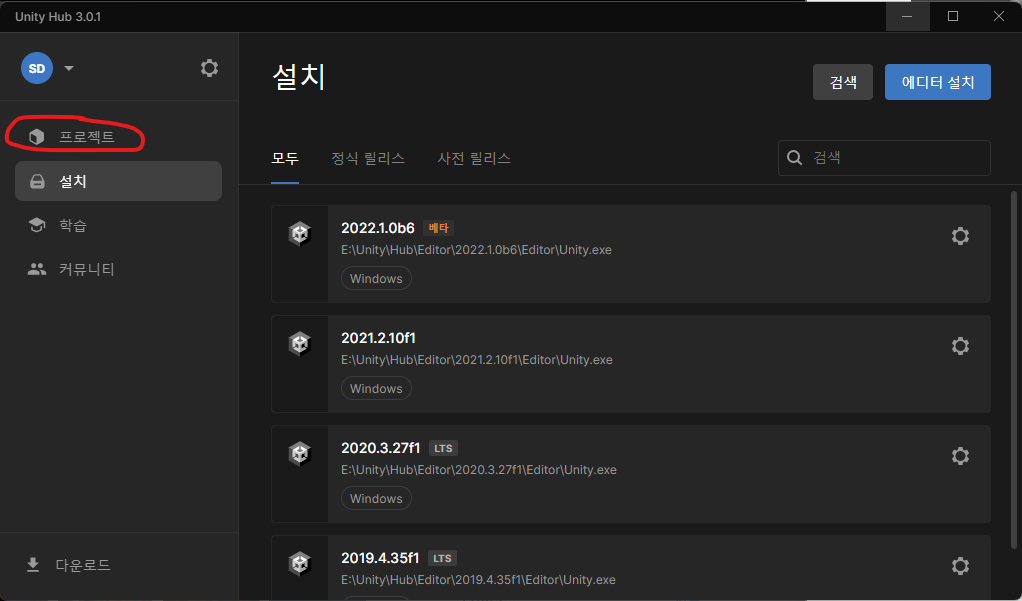Go to 프로젝트 (Projects) section

119,136
